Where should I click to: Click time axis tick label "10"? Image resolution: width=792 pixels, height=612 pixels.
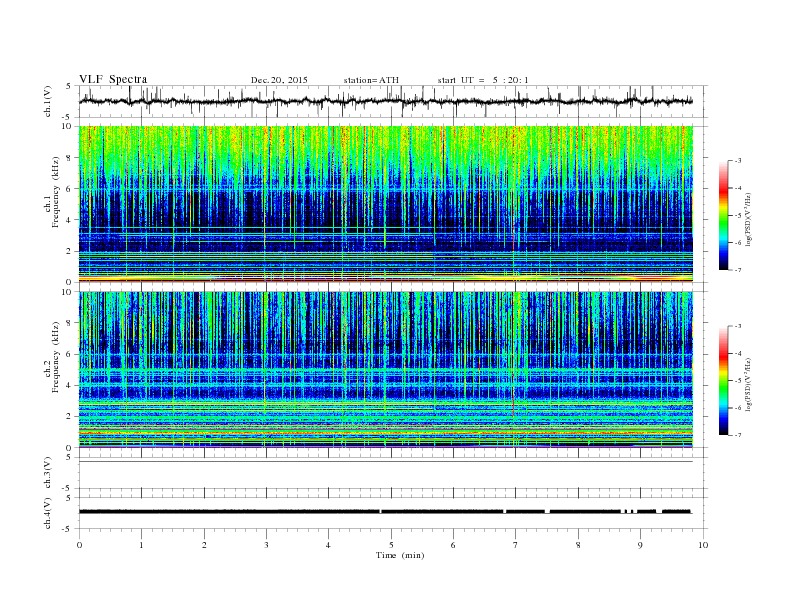click(703, 545)
